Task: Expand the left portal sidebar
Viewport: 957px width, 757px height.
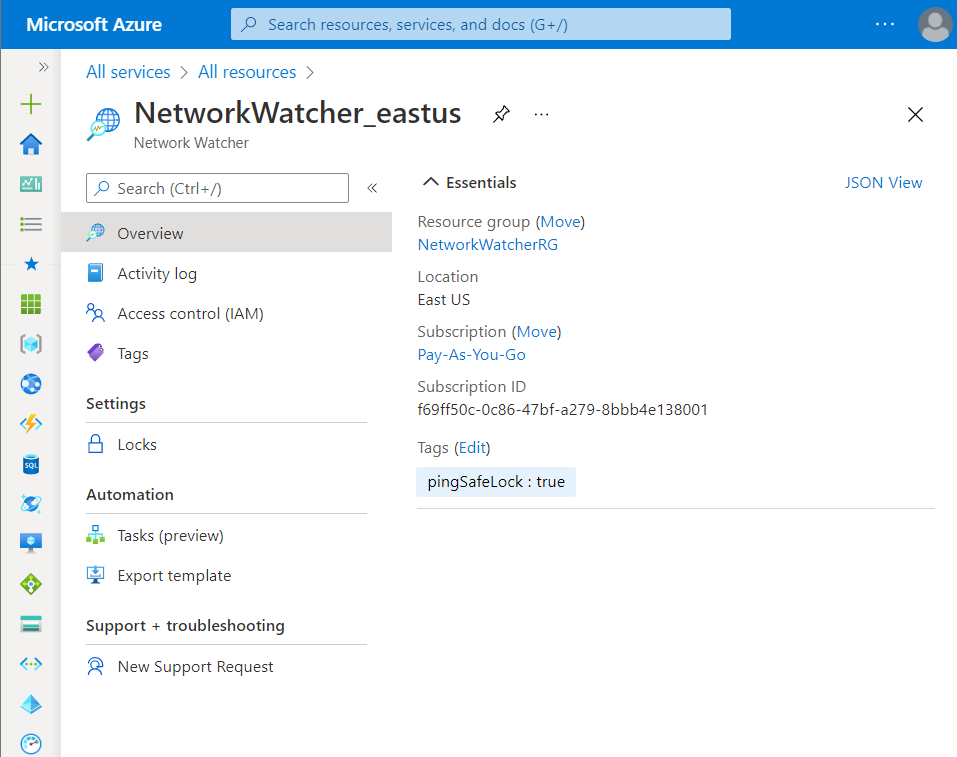Action: [43, 67]
